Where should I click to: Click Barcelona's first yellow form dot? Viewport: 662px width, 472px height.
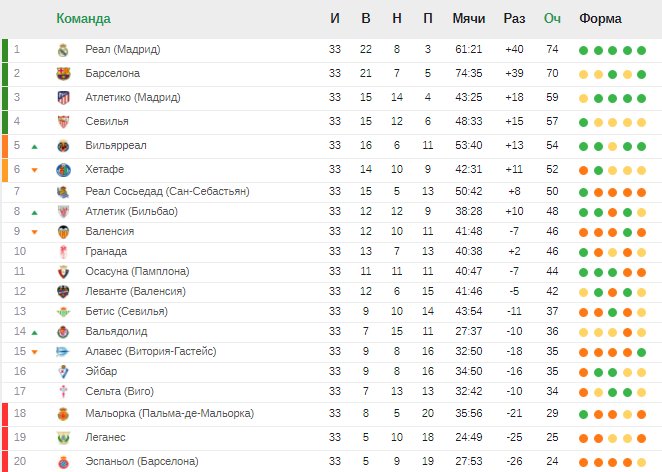click(583, 75)
